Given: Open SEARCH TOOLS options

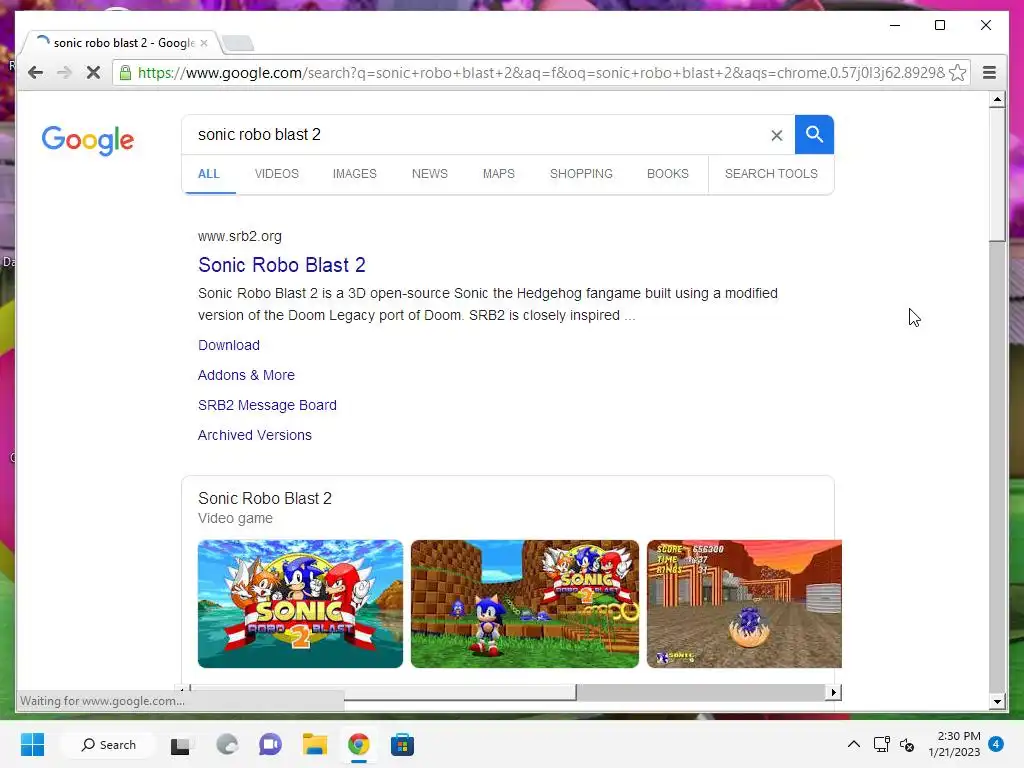Looking at the screenshot, I should tap(771, 174).
